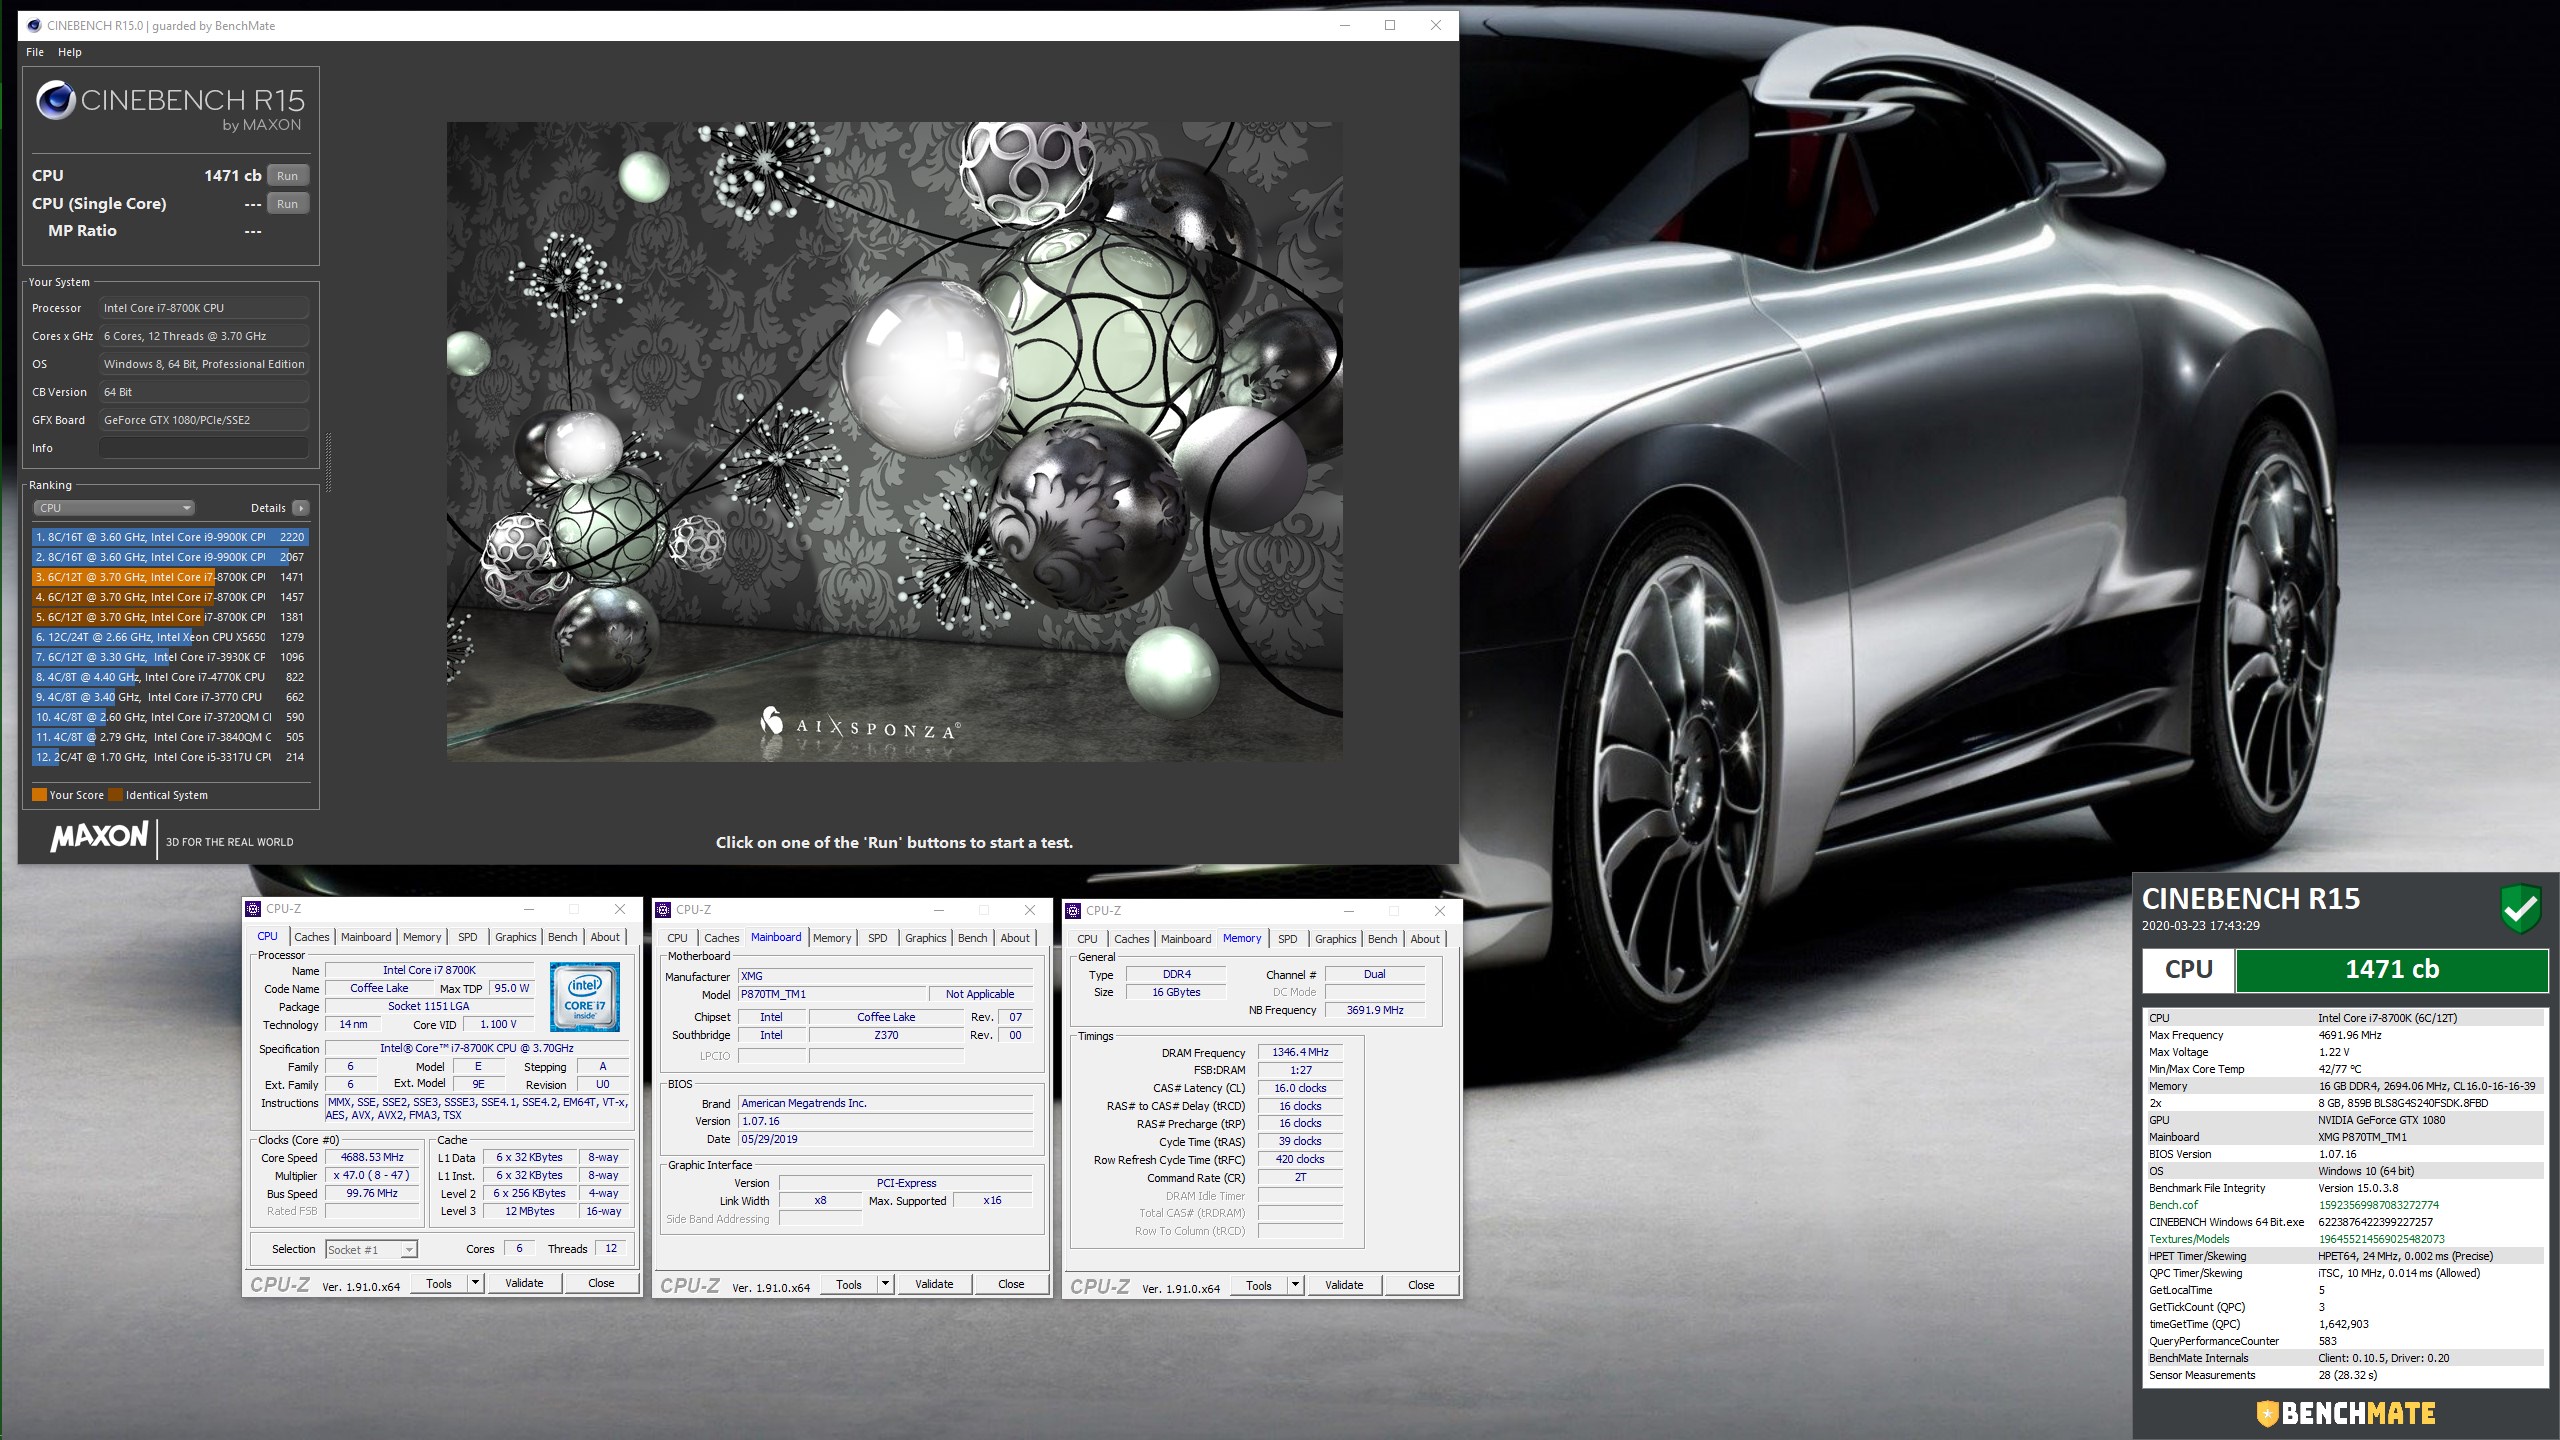Expand Tools dropdown arrow in CPU-Z Mainboard window
Image resolution: width=2560 pixels, height=1440 pixels.
click(886, 1284)
